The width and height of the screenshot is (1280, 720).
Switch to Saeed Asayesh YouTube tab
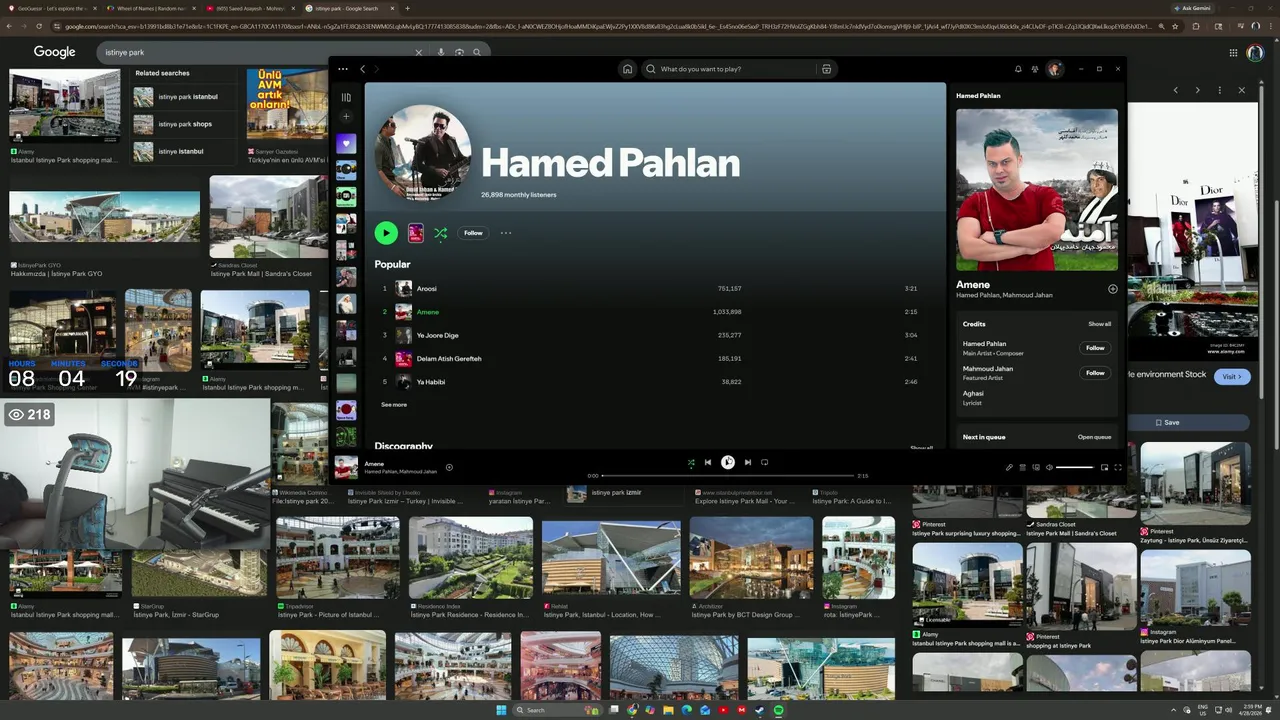coord(252,8)
